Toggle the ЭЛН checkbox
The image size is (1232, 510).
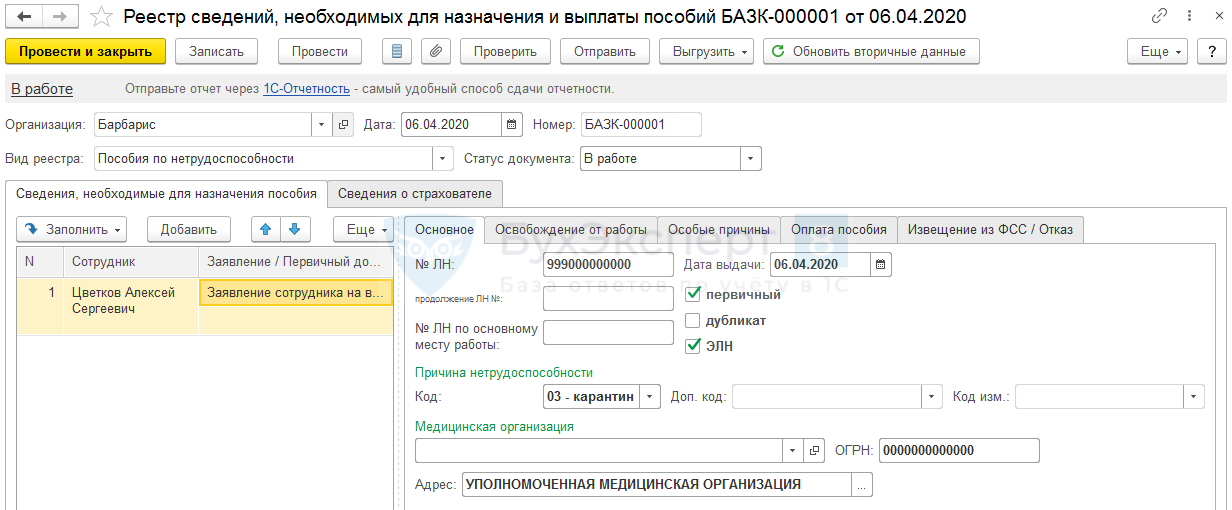[693, 347]
